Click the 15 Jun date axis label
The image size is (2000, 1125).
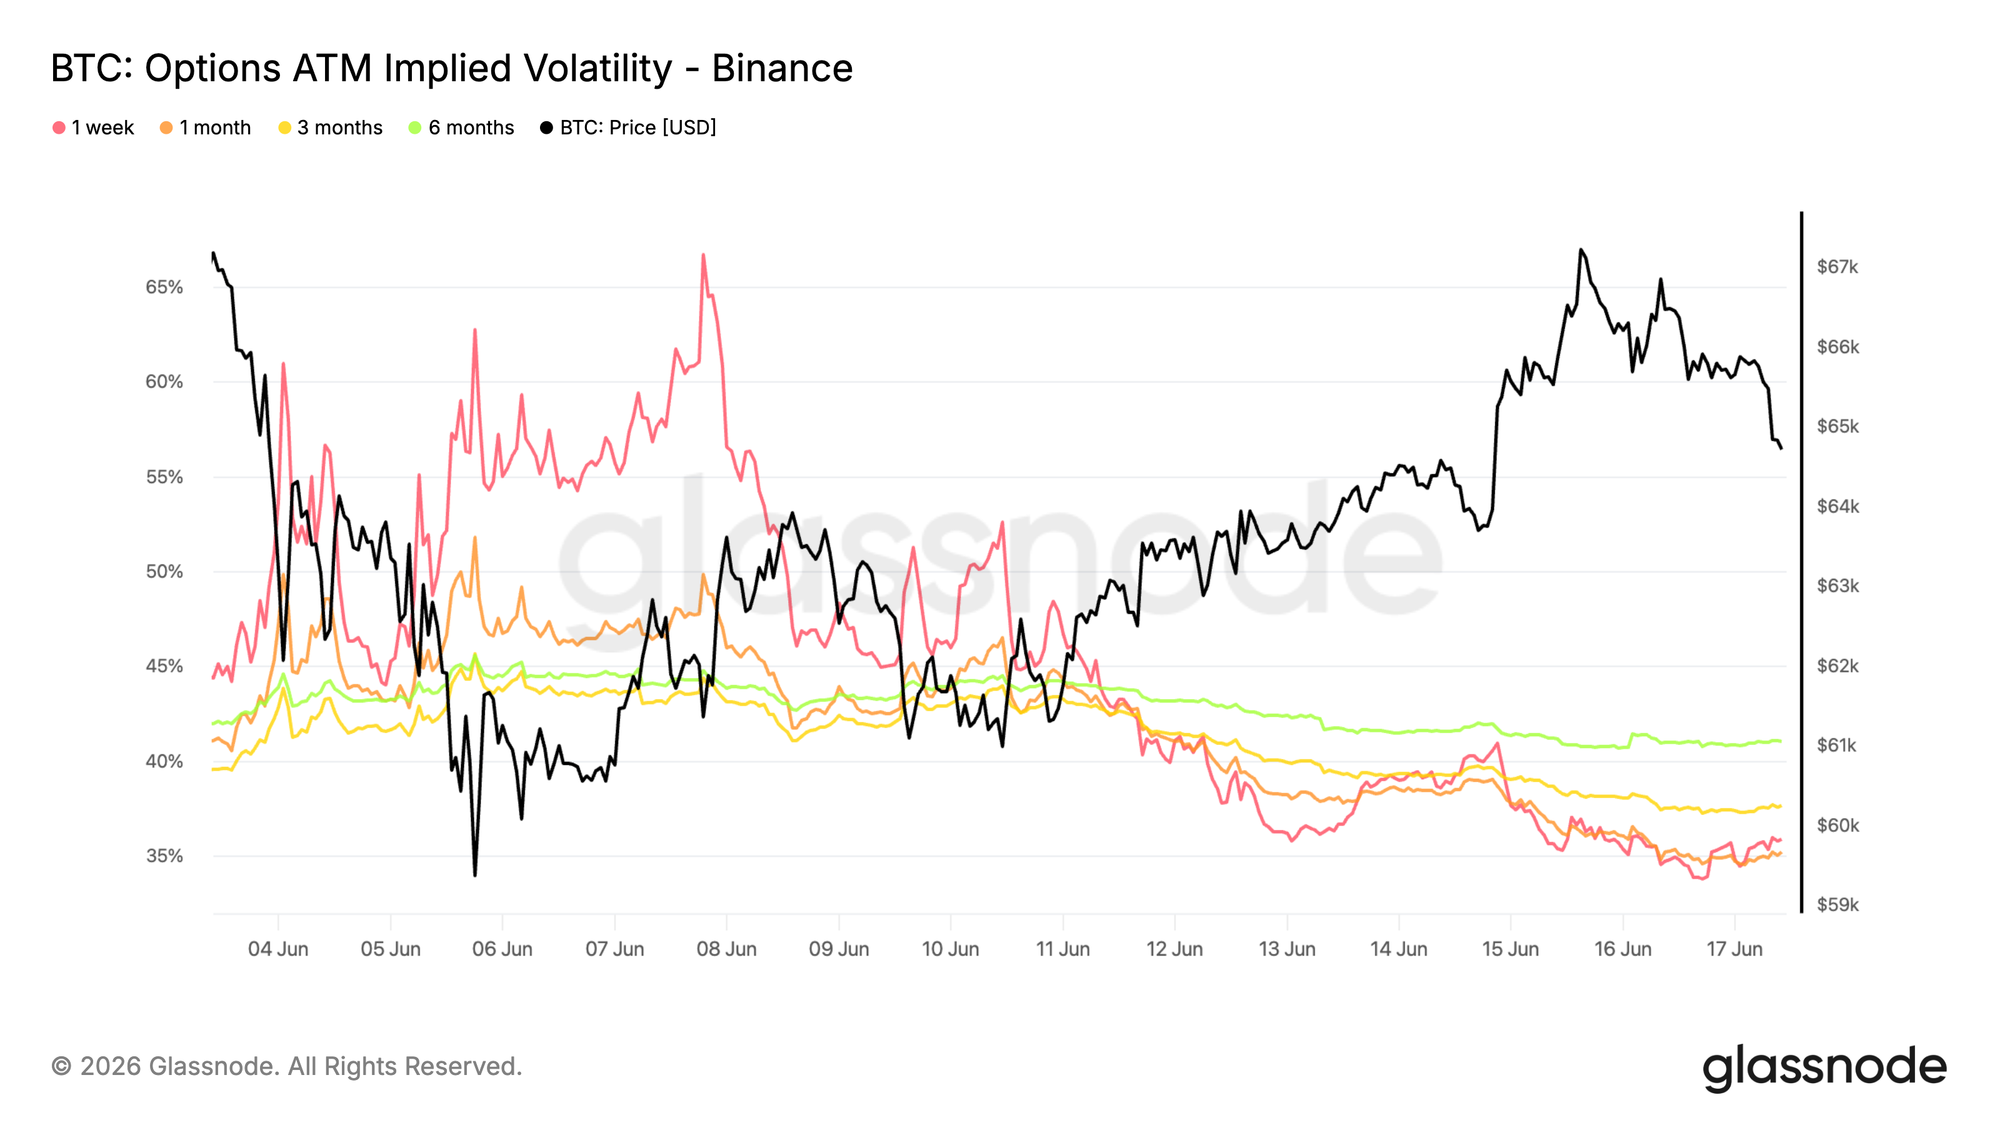coord(1510,949)
